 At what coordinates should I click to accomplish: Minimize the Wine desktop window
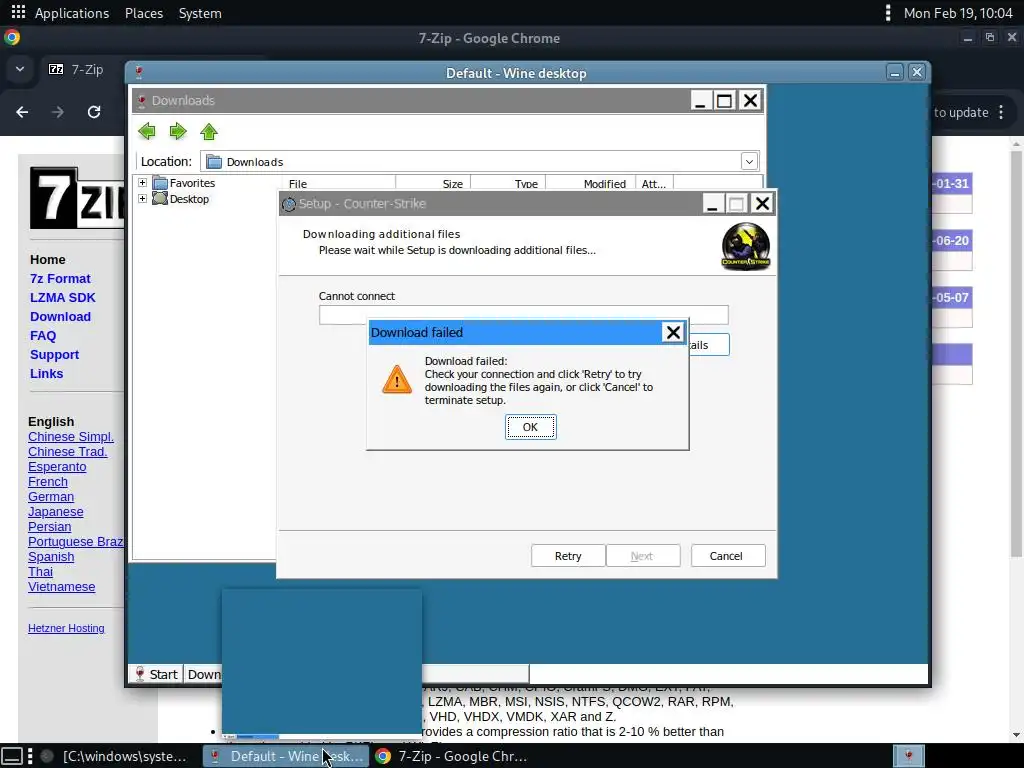[x=895, y=72]
